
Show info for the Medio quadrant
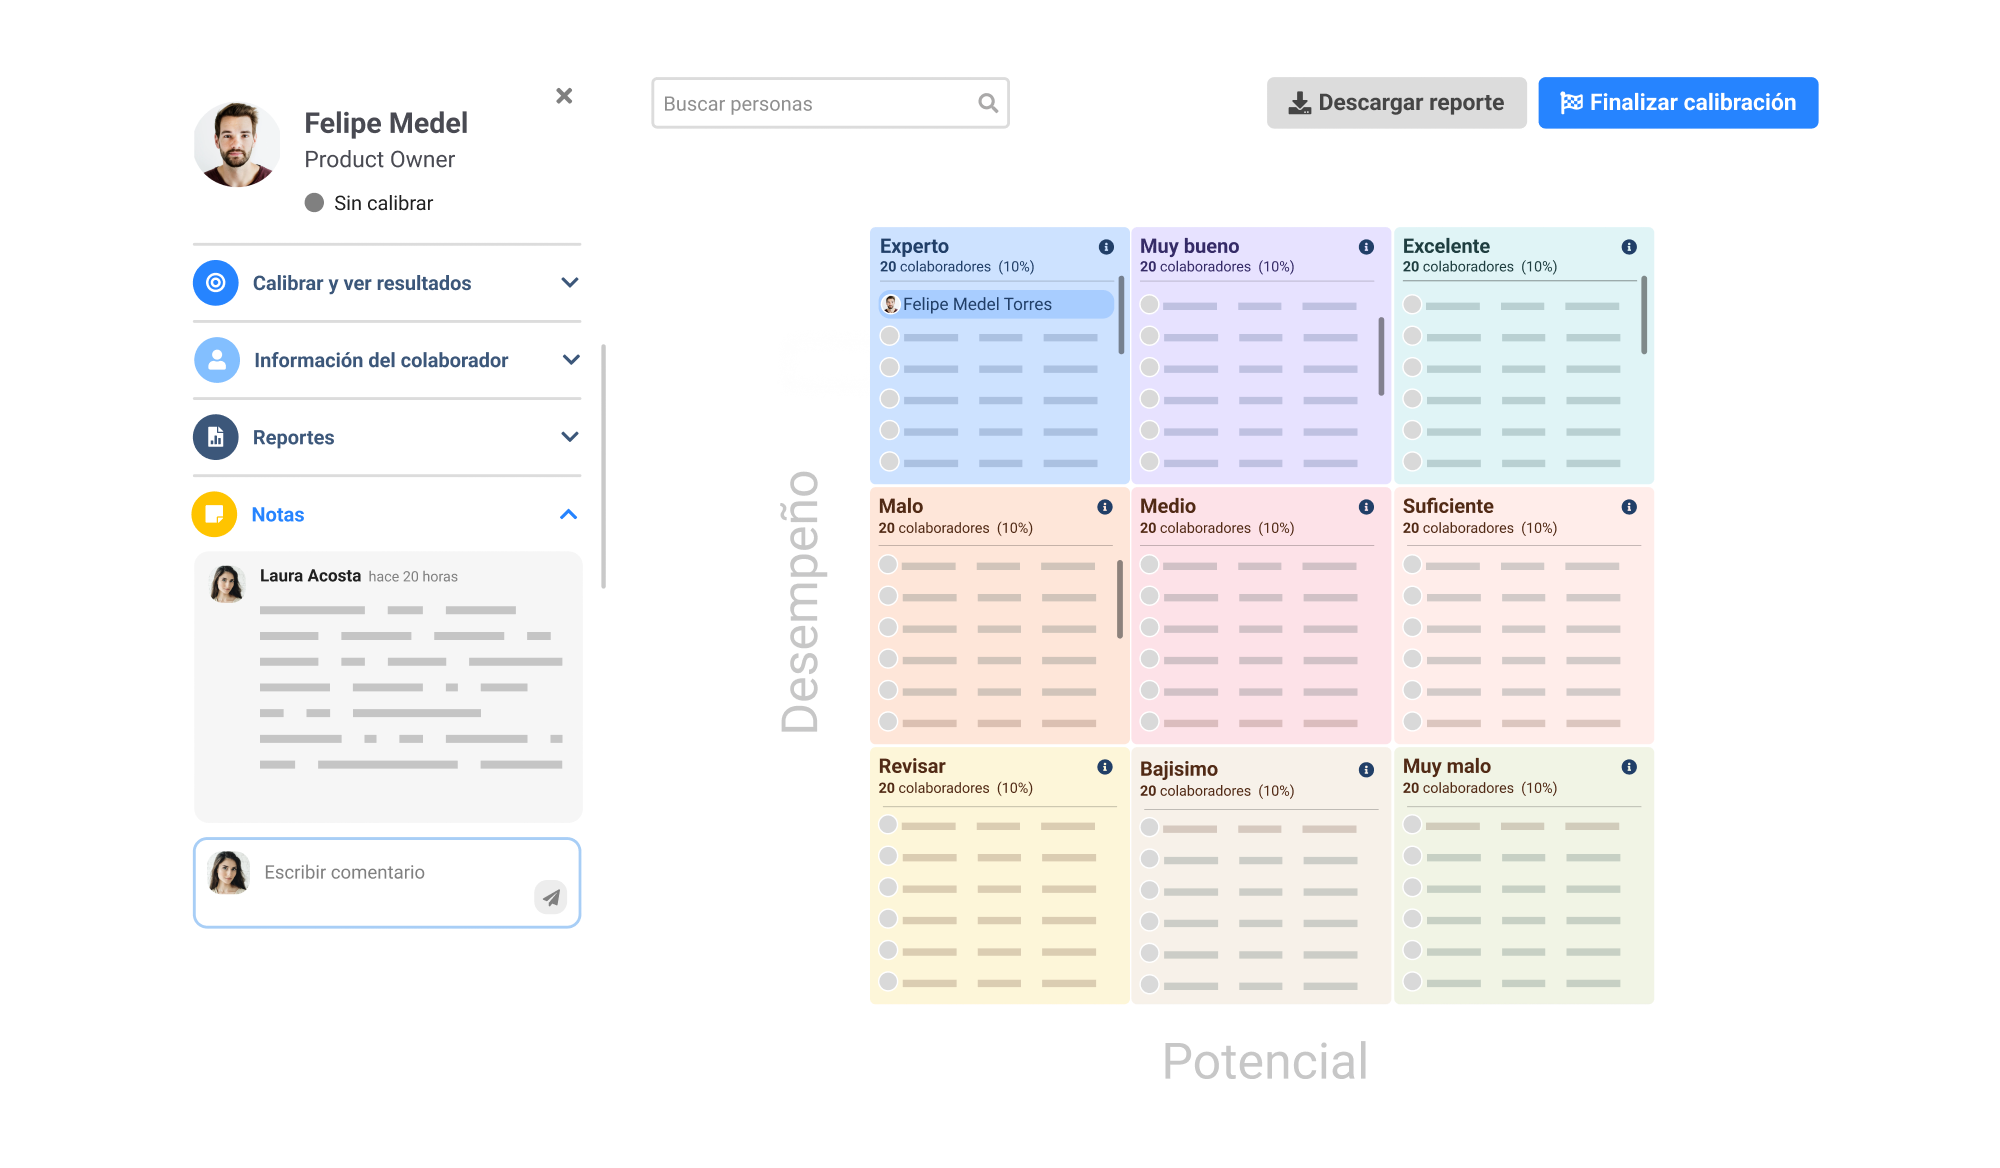[x=1366, y=507]
